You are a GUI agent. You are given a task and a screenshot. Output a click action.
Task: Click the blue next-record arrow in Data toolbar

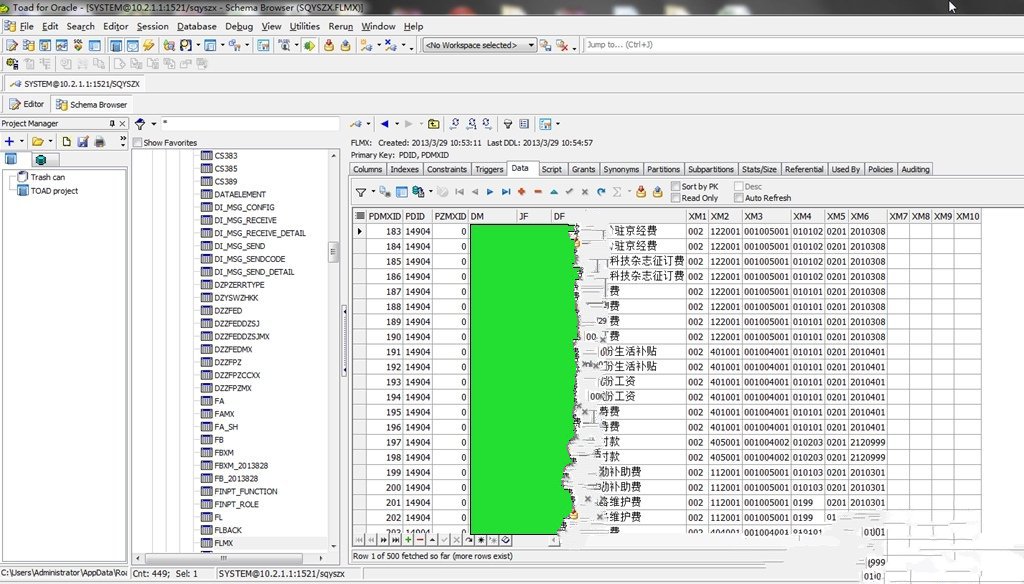pos(491,192)
